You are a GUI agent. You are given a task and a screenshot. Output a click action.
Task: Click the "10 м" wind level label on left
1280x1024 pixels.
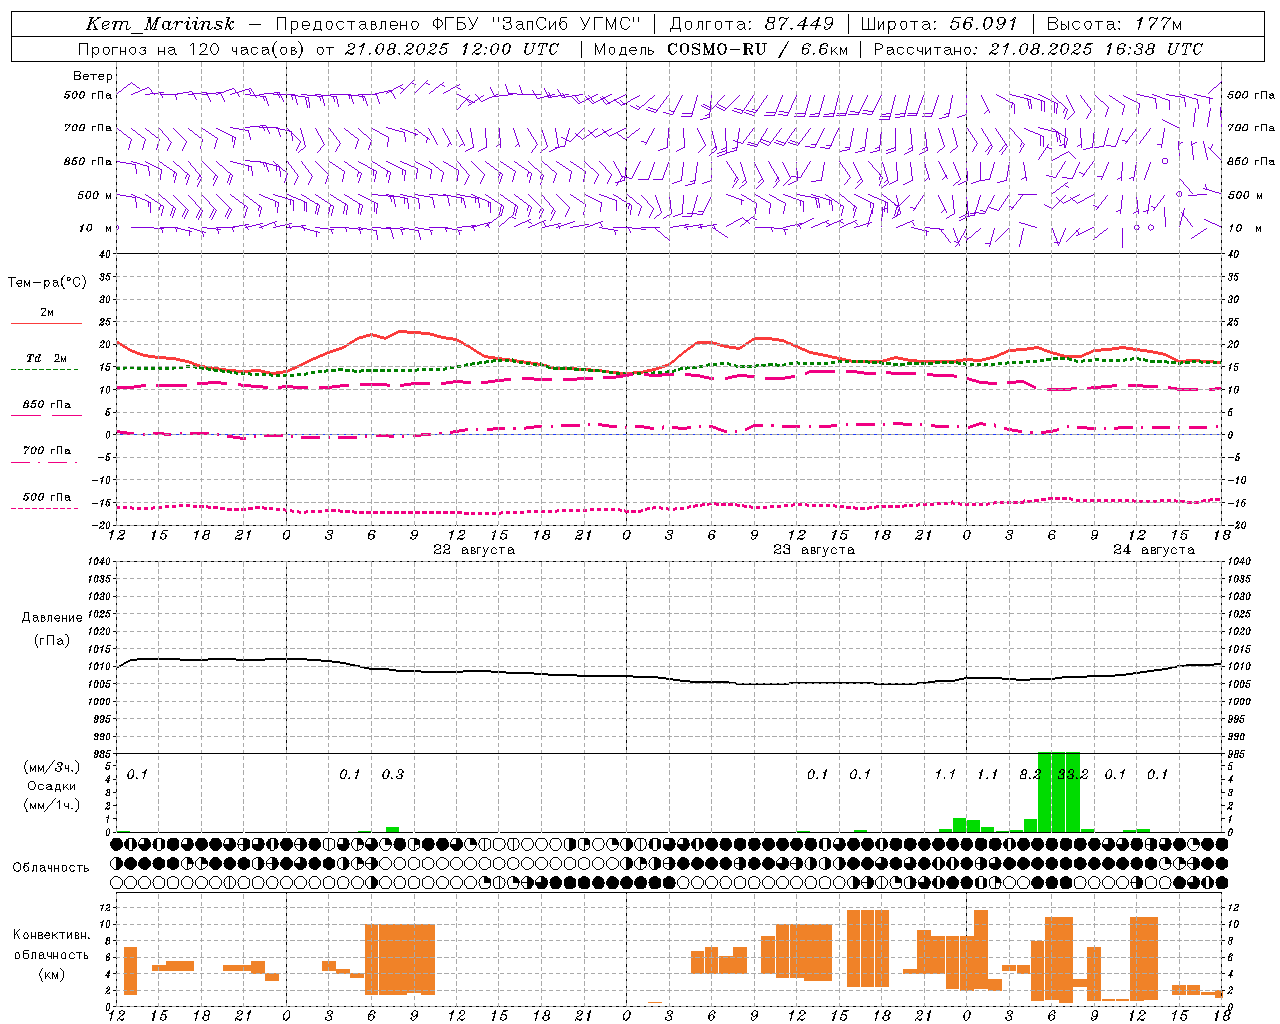pos(95,229)
